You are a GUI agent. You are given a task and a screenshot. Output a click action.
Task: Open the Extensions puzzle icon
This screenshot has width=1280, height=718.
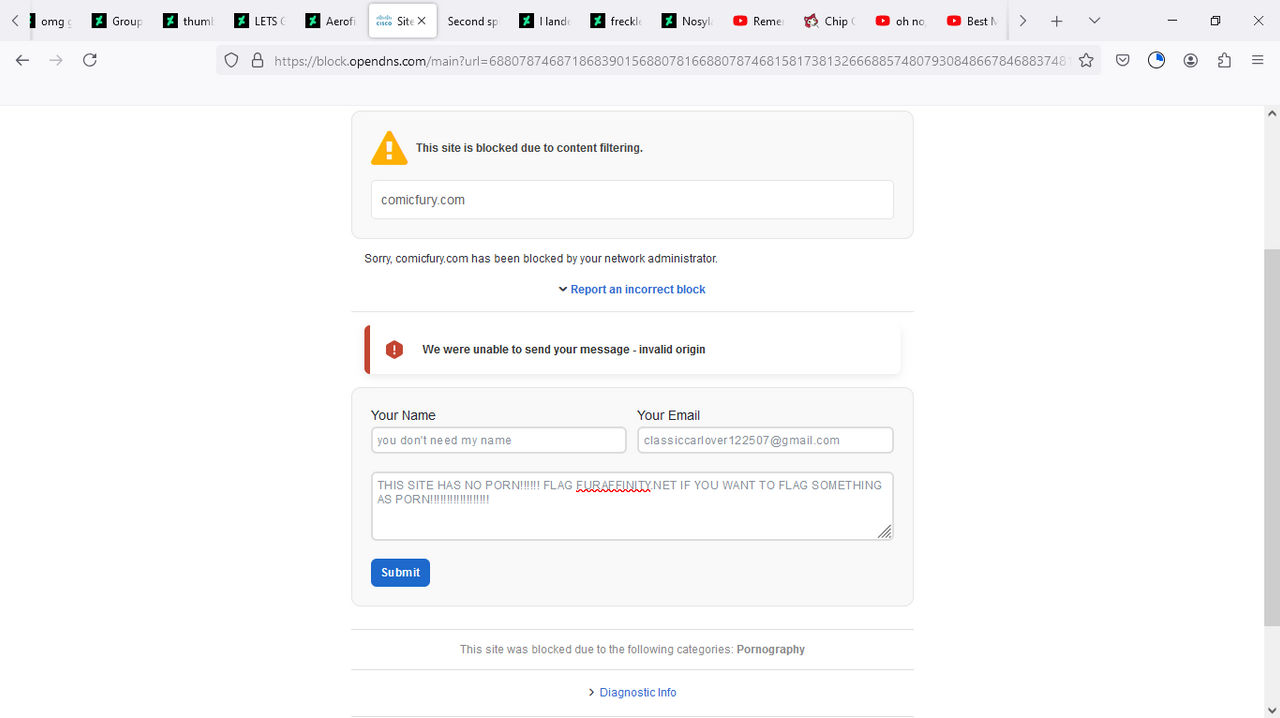[1224, 60]
